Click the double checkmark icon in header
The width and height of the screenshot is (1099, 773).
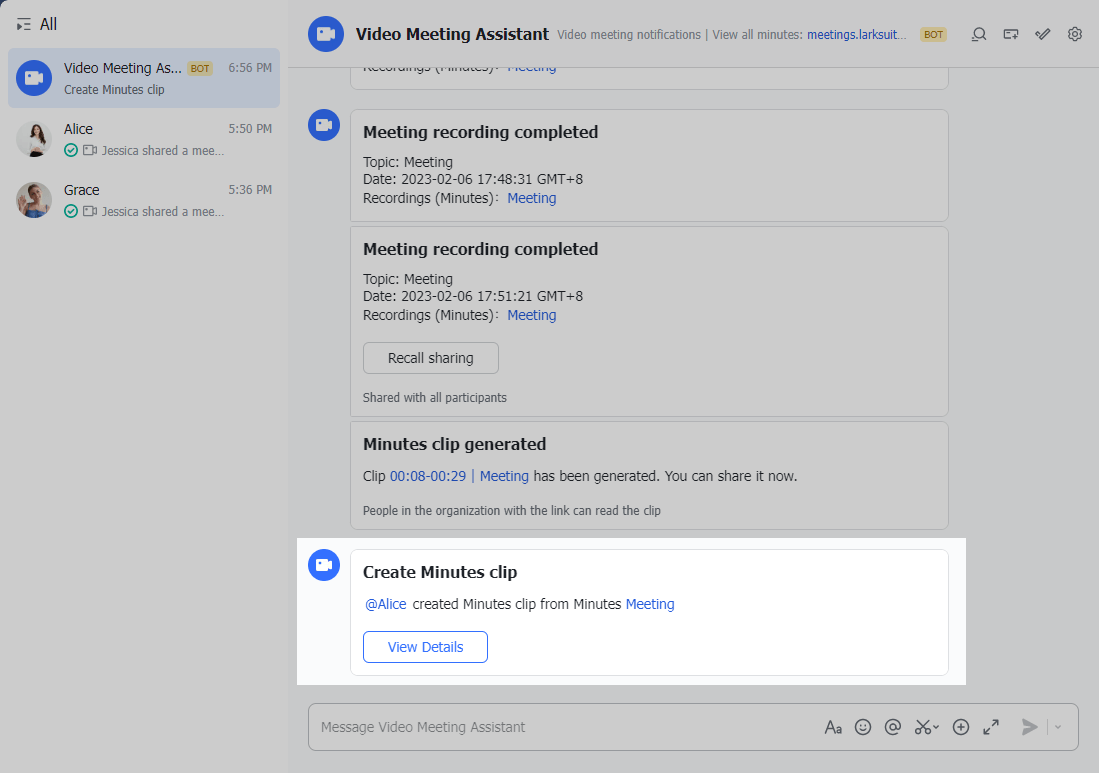pyautogui.click(x=1043, y=34)
